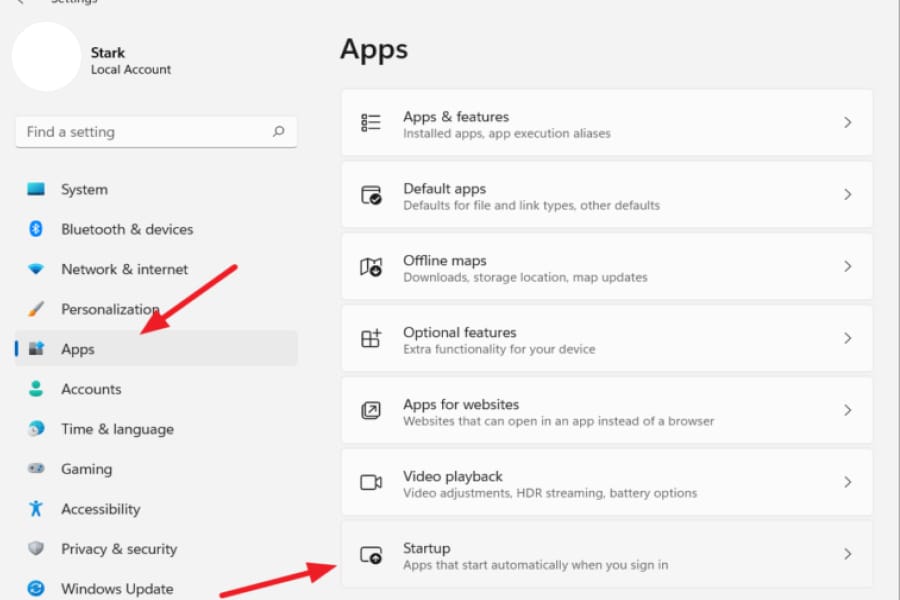Click the Stark account name

[107, 52]
